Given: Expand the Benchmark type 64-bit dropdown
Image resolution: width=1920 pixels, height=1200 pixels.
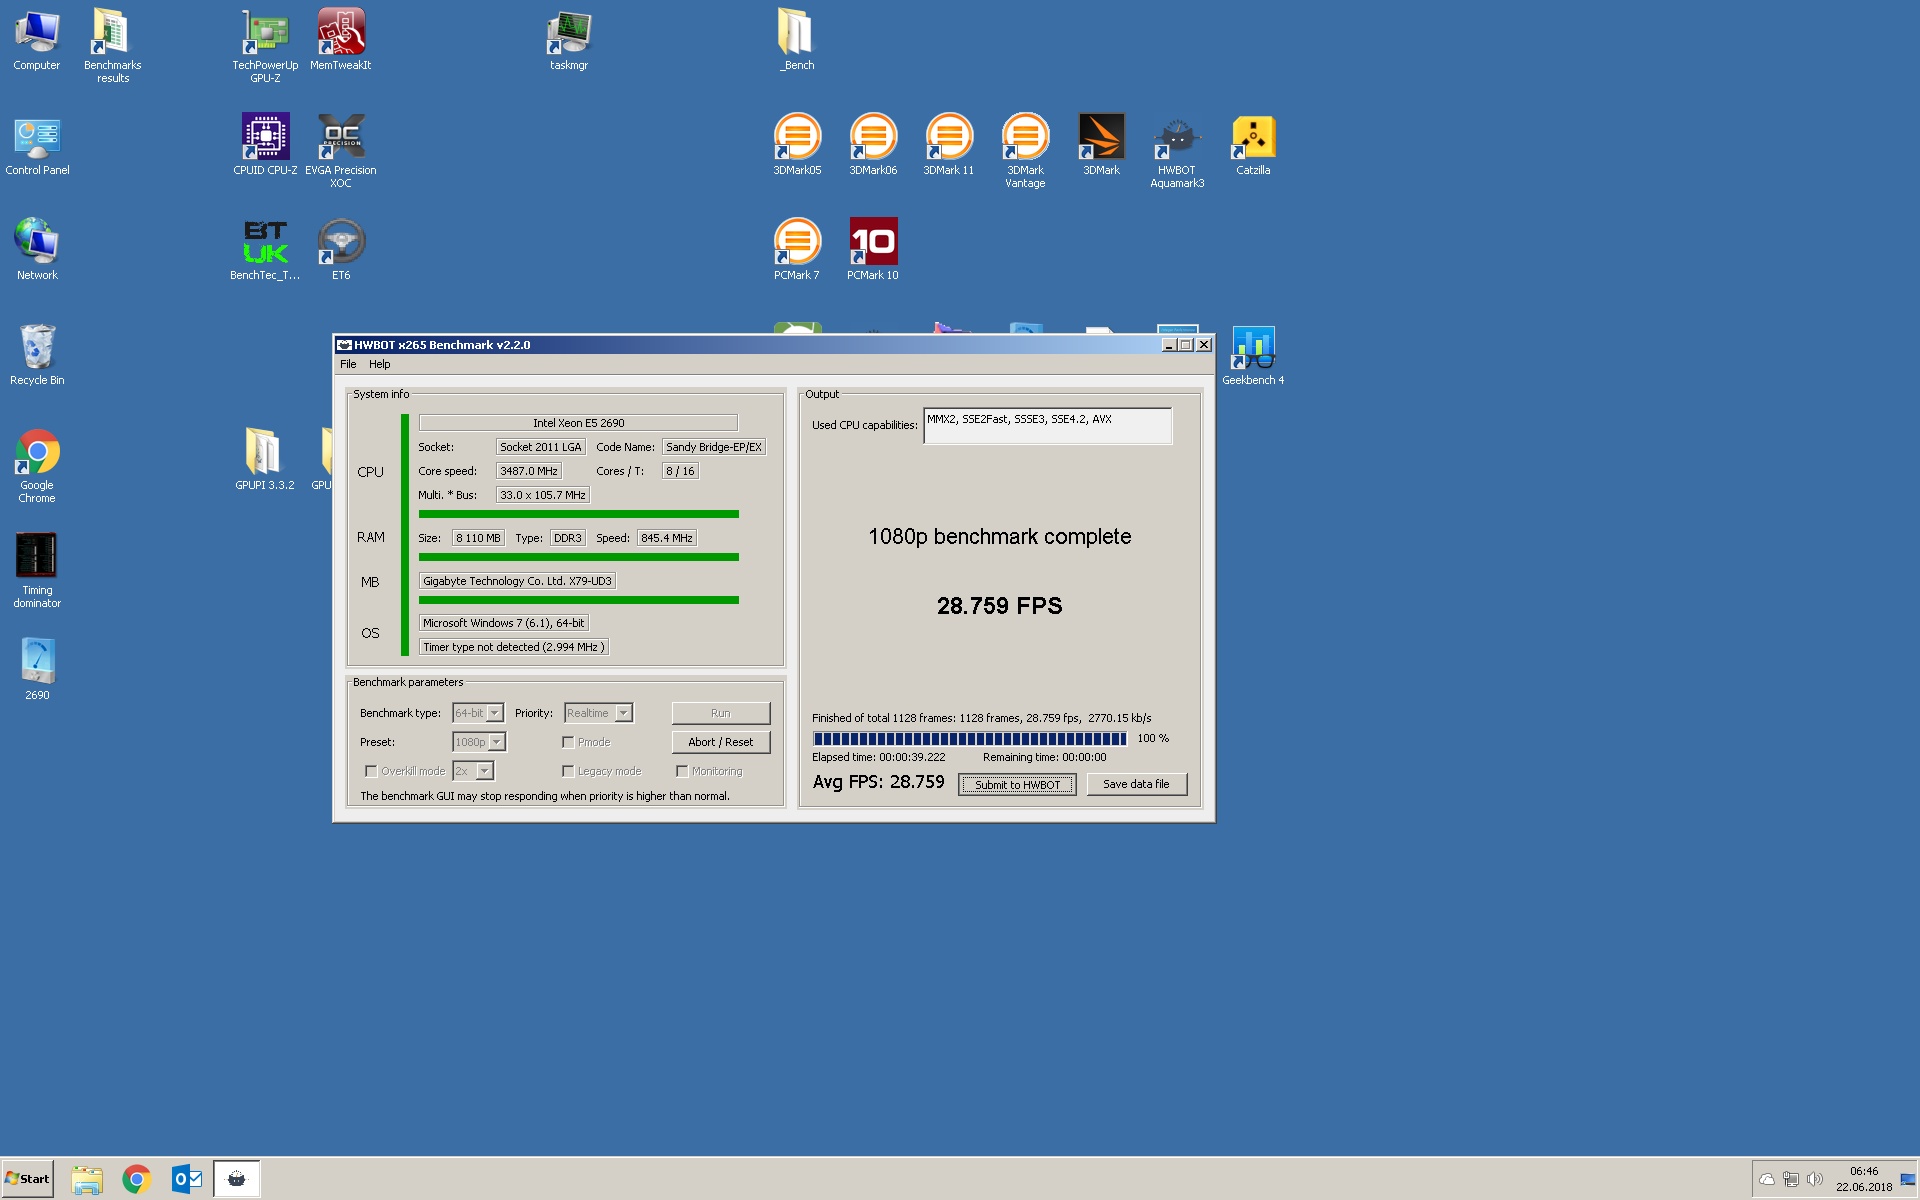Looking at the screenshot, I should tap(495, 713).
